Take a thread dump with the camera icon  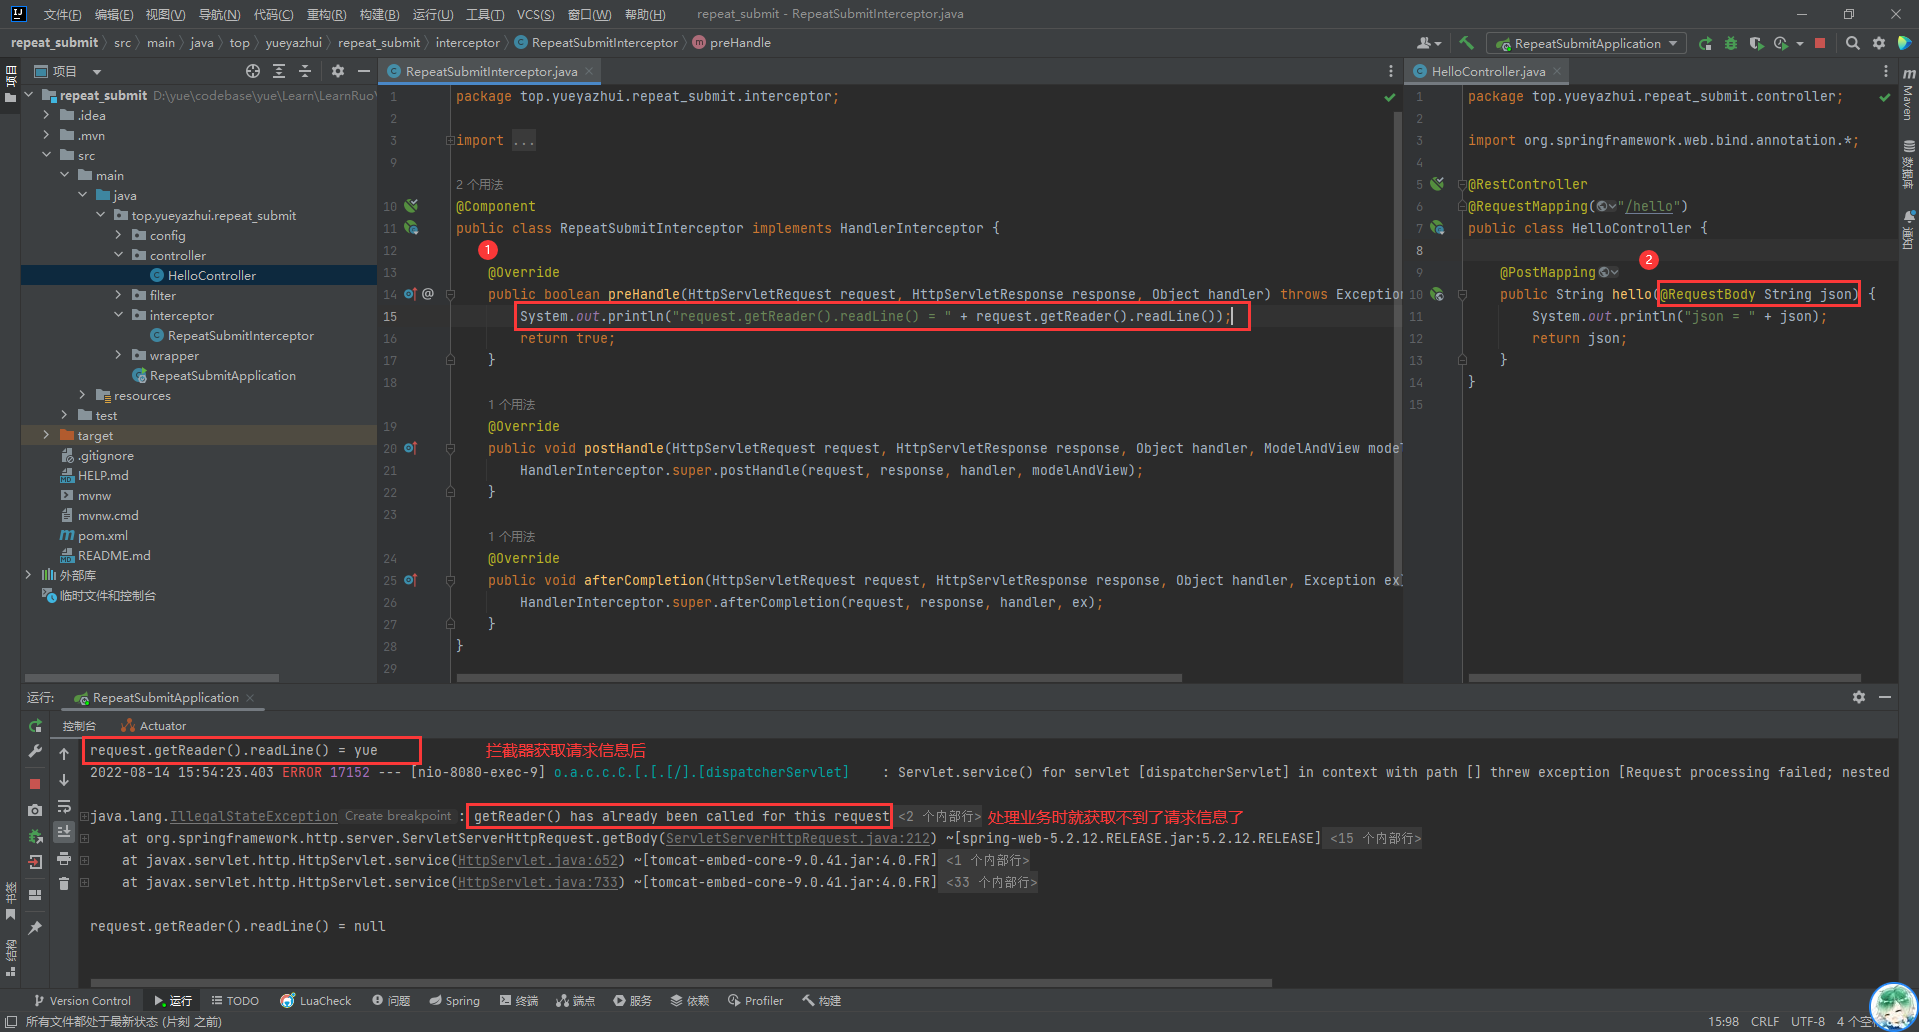pos(35,810)
